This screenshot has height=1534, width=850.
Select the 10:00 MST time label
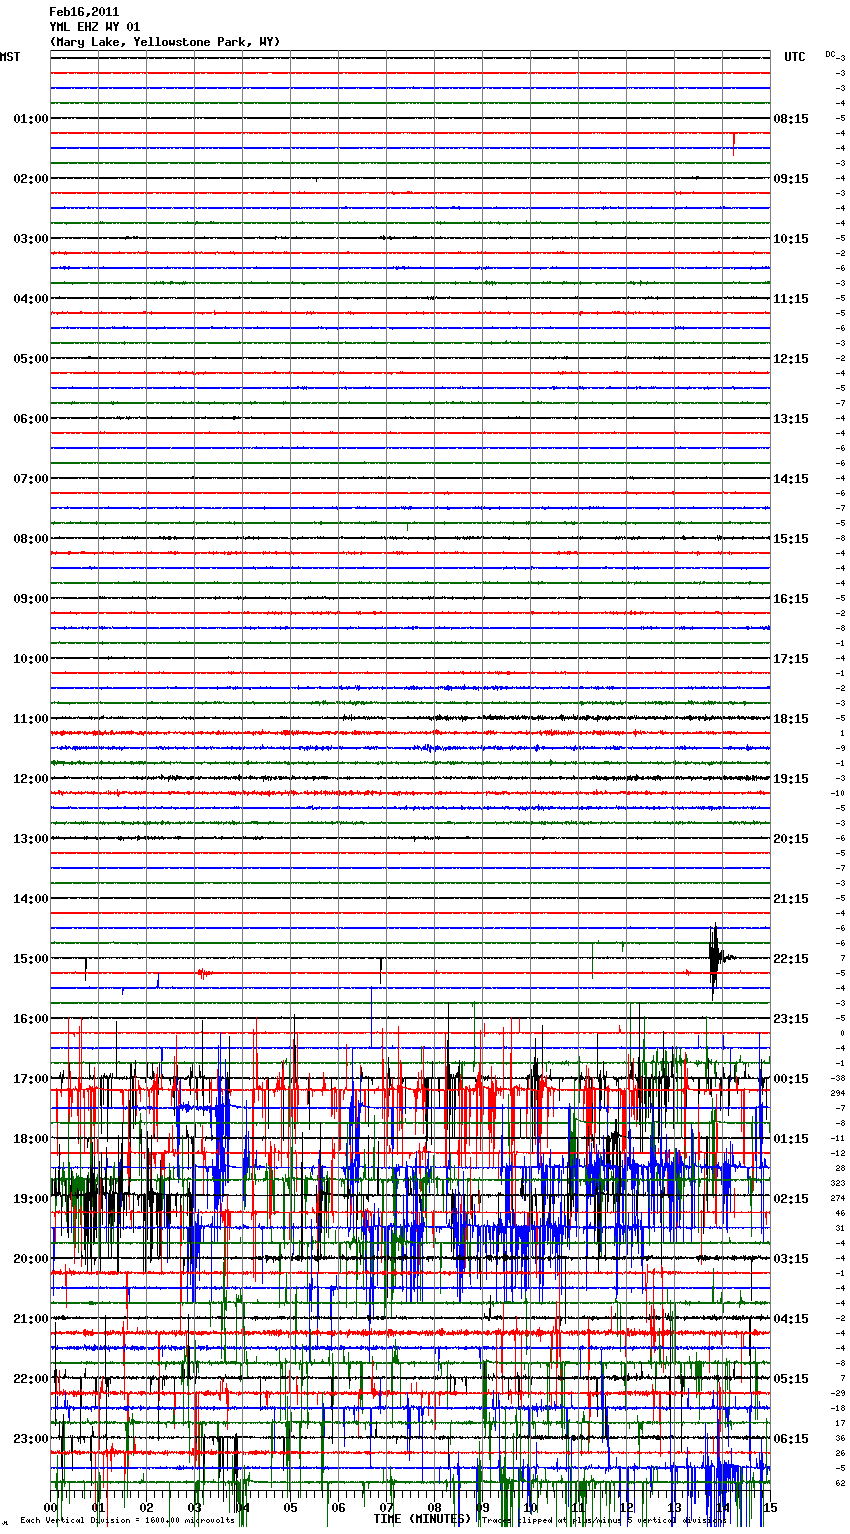click(x=30, y=659)
